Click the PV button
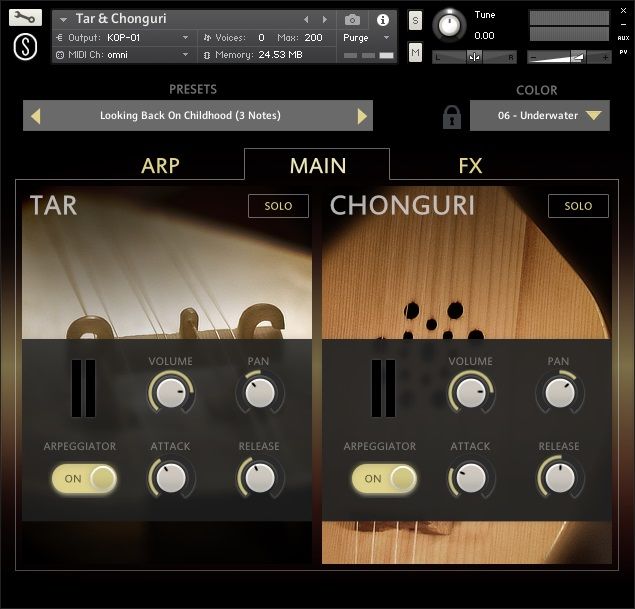635x609 pixels. pyautogui.click(x=623, y=52)
